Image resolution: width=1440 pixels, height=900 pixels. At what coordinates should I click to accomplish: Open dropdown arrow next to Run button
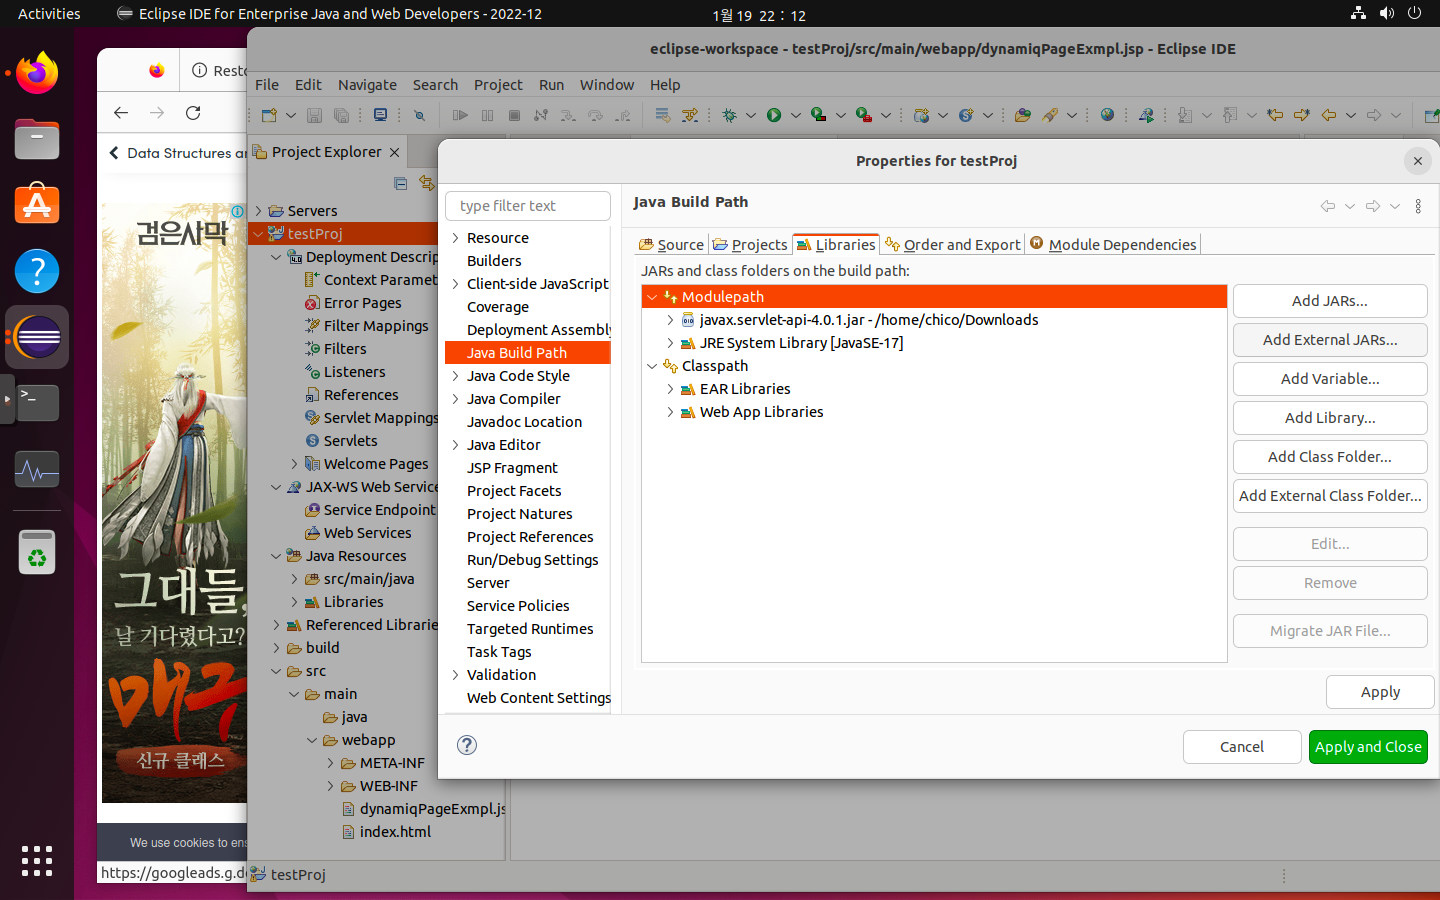click(x=795, y=115)
